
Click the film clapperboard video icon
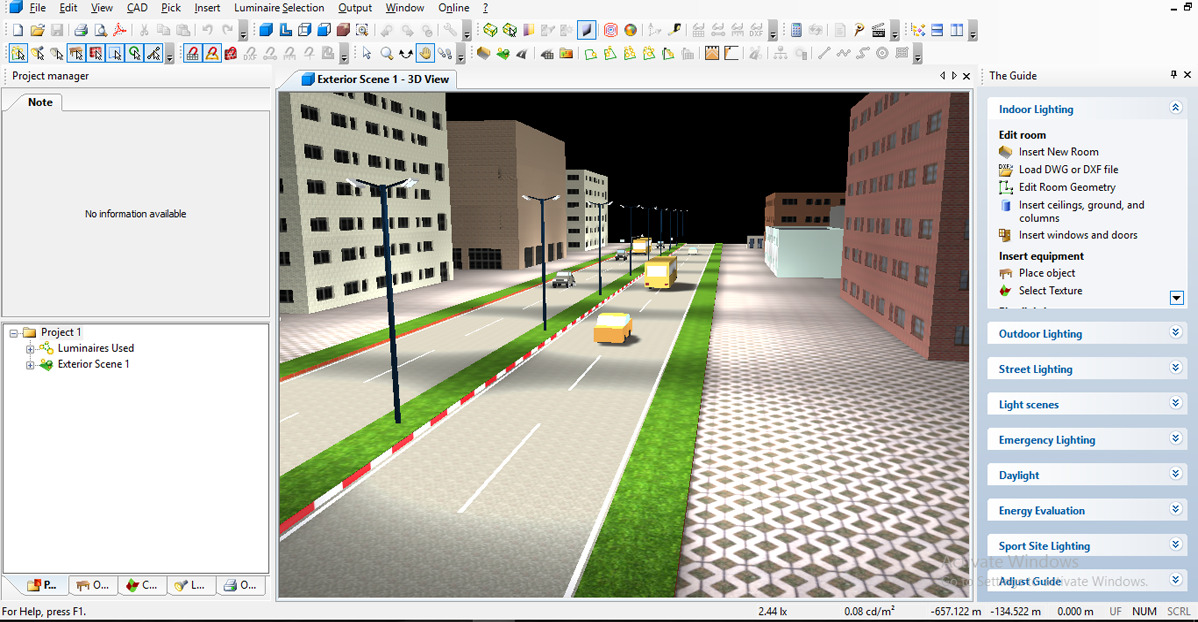coord(879,31)
